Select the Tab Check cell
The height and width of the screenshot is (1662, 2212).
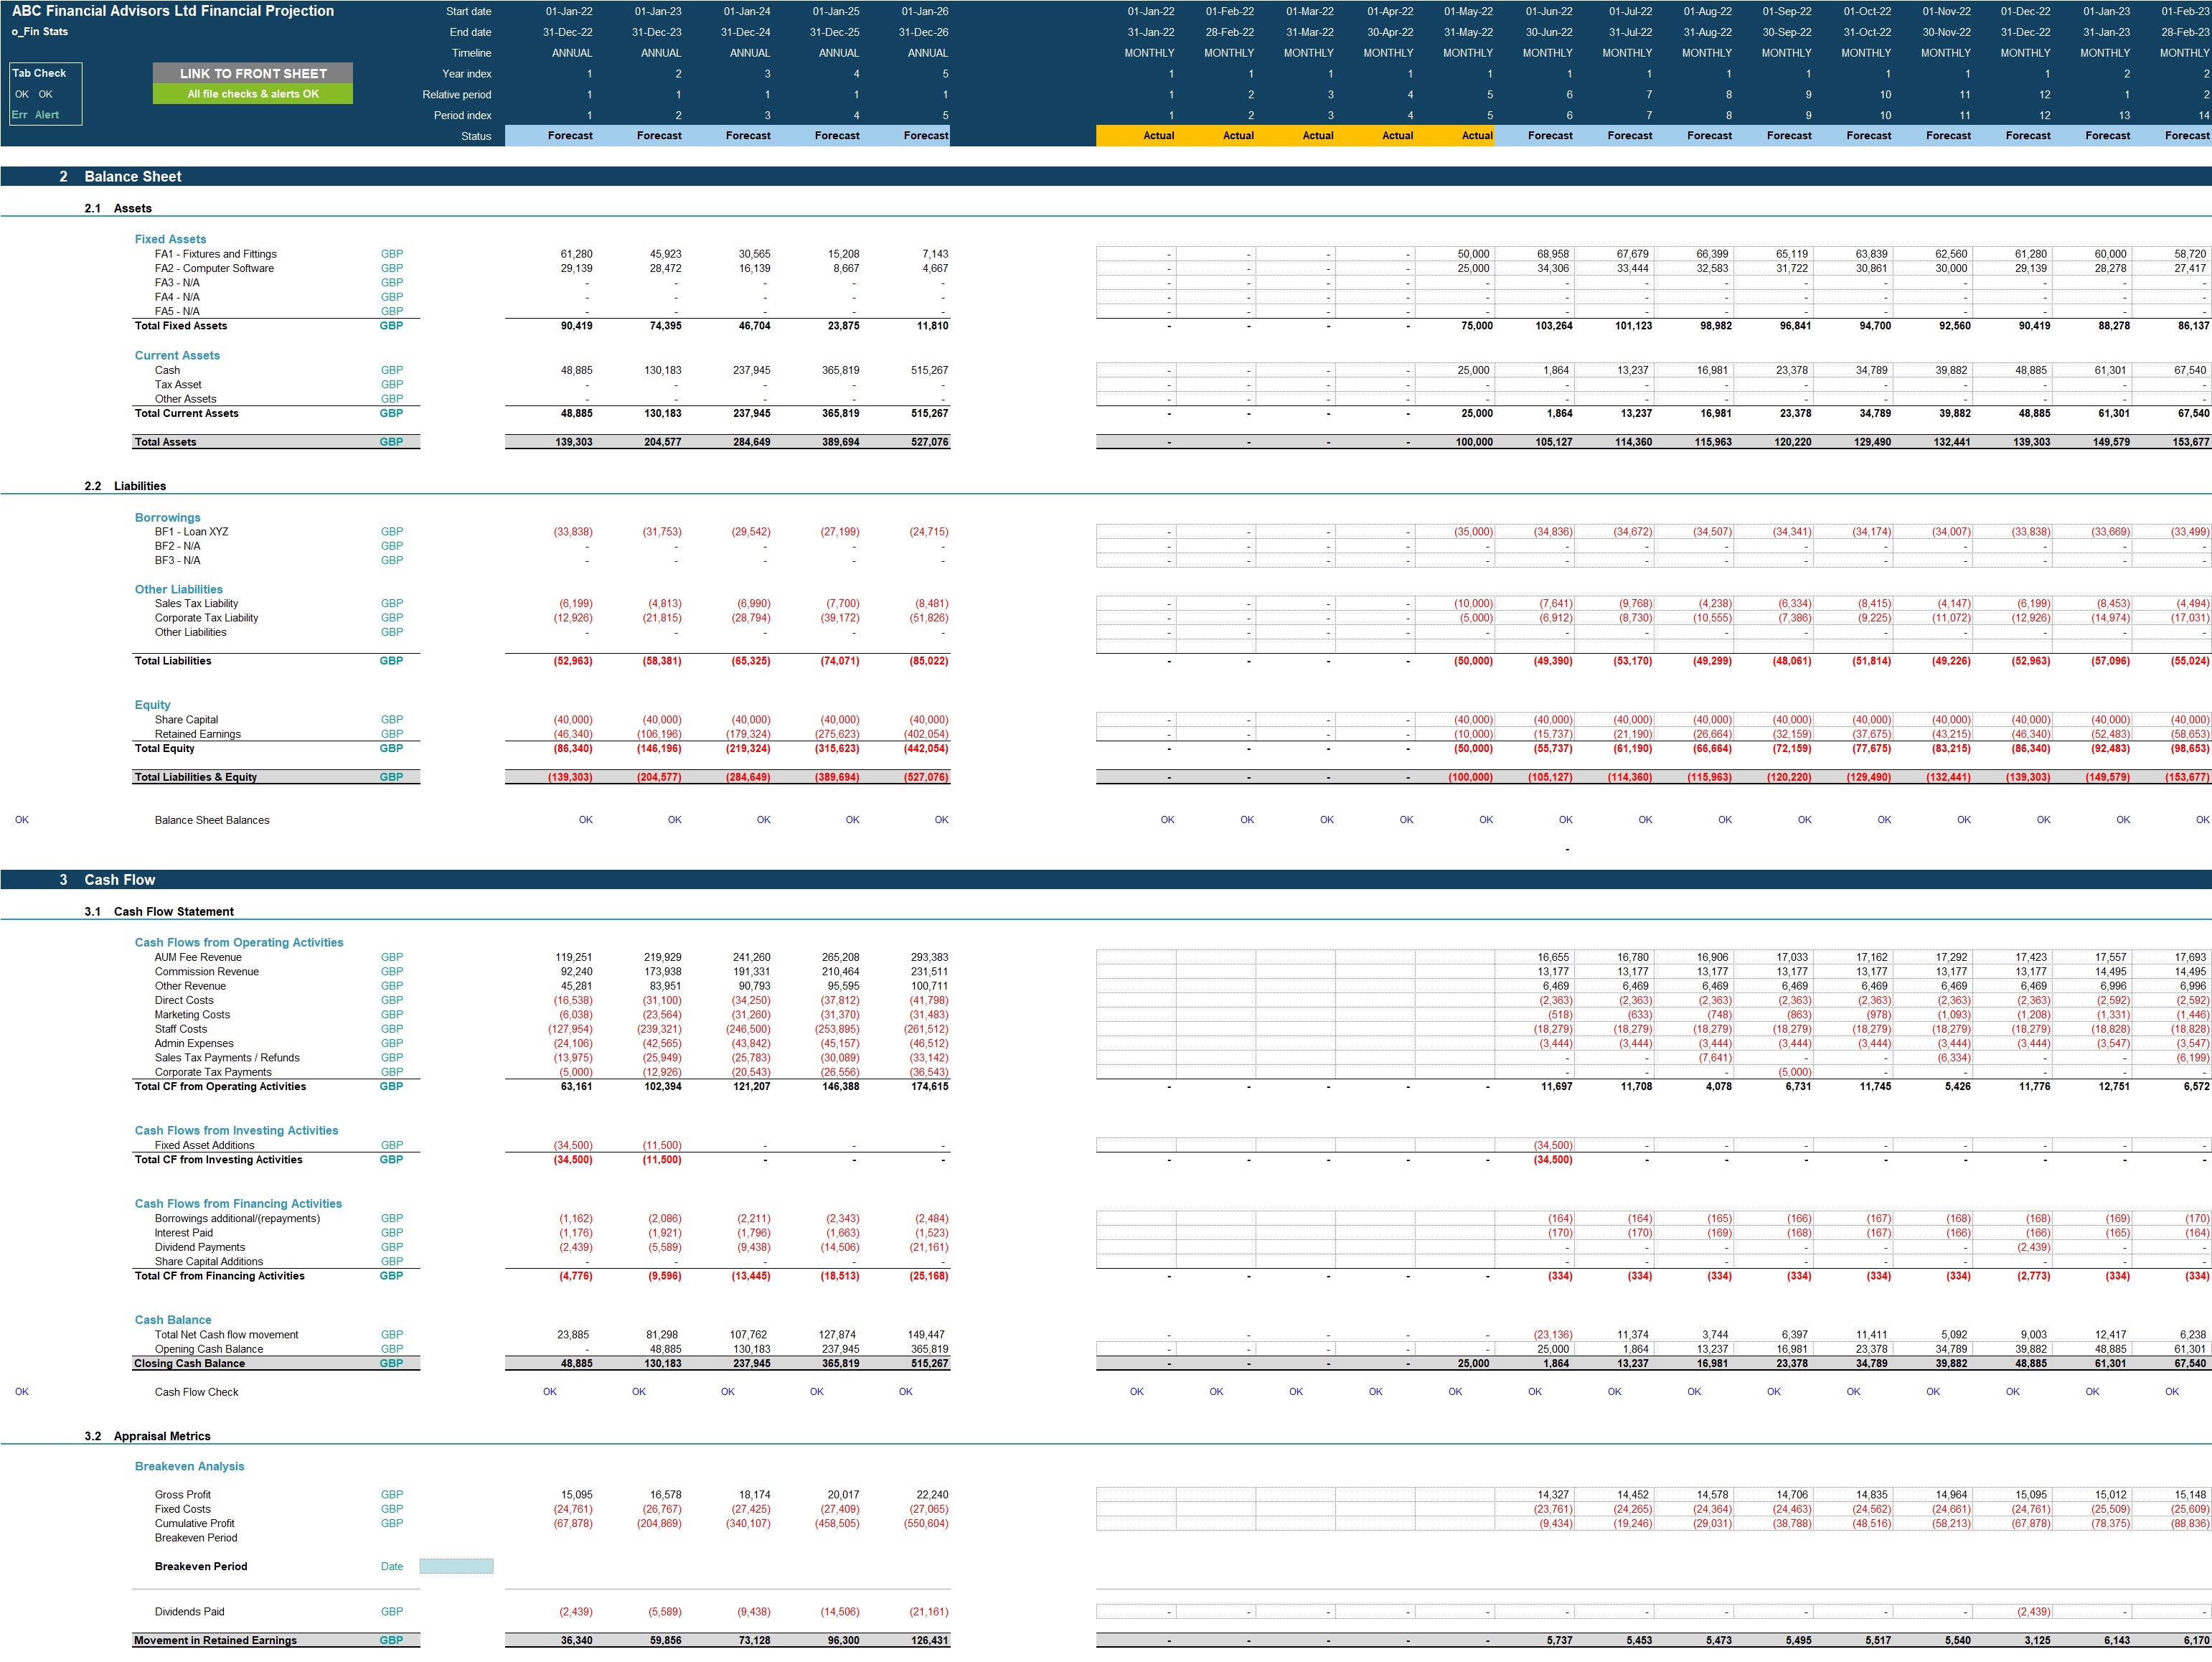point(40,73)
